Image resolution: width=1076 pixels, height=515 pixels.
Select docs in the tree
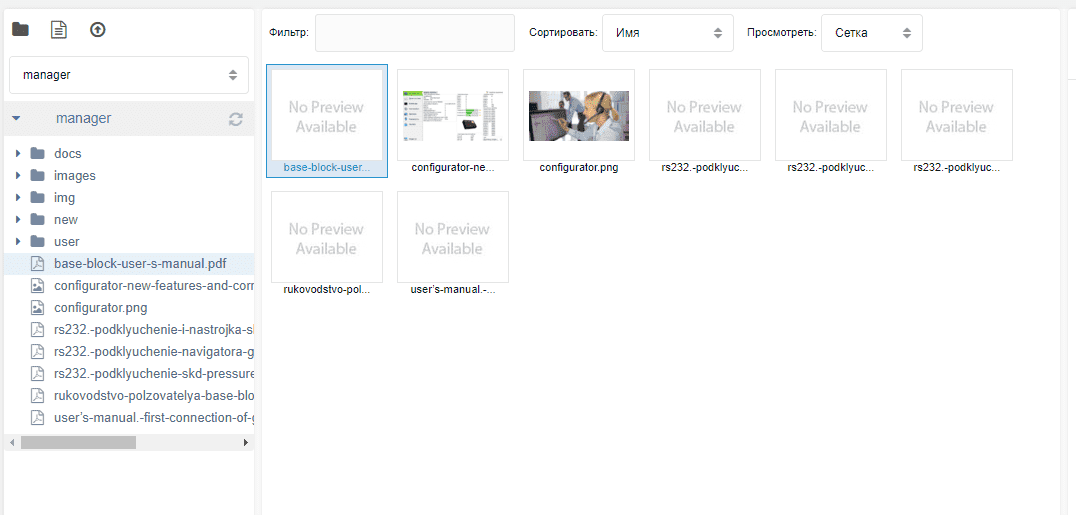click(x=68, y=154)
